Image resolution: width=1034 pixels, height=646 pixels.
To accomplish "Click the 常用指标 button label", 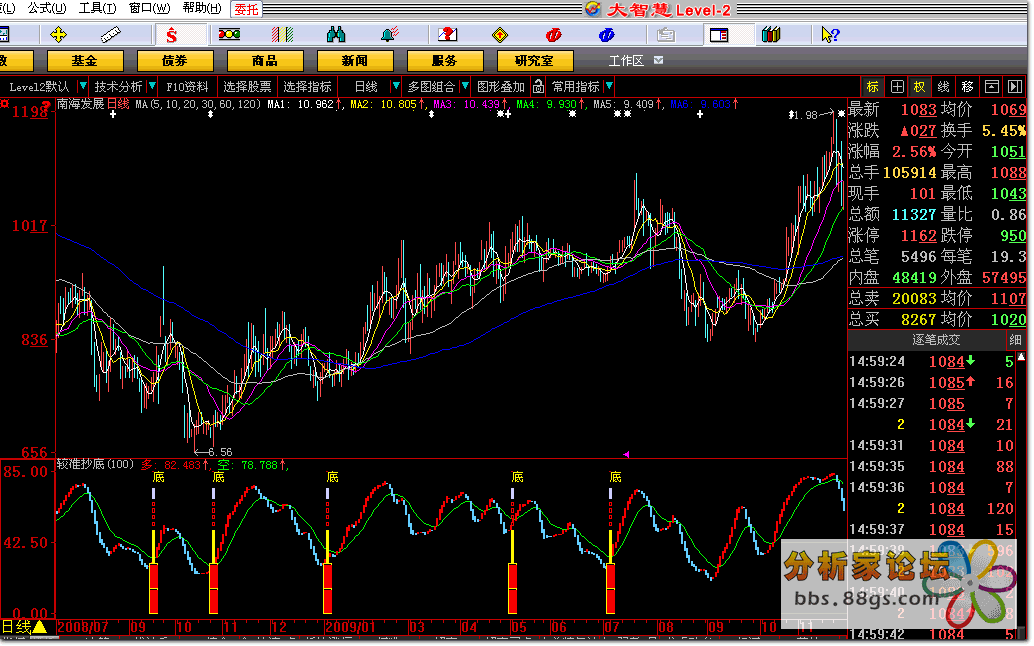I will pyautogui.click(x=576, y=86).
